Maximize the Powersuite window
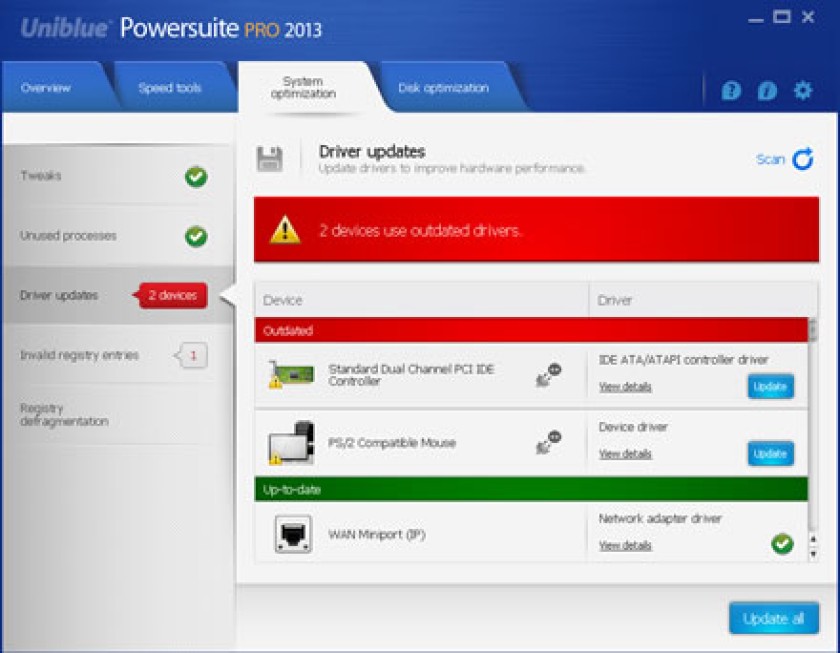The width and height of the screenshot is (840, 653). (782, 17)
